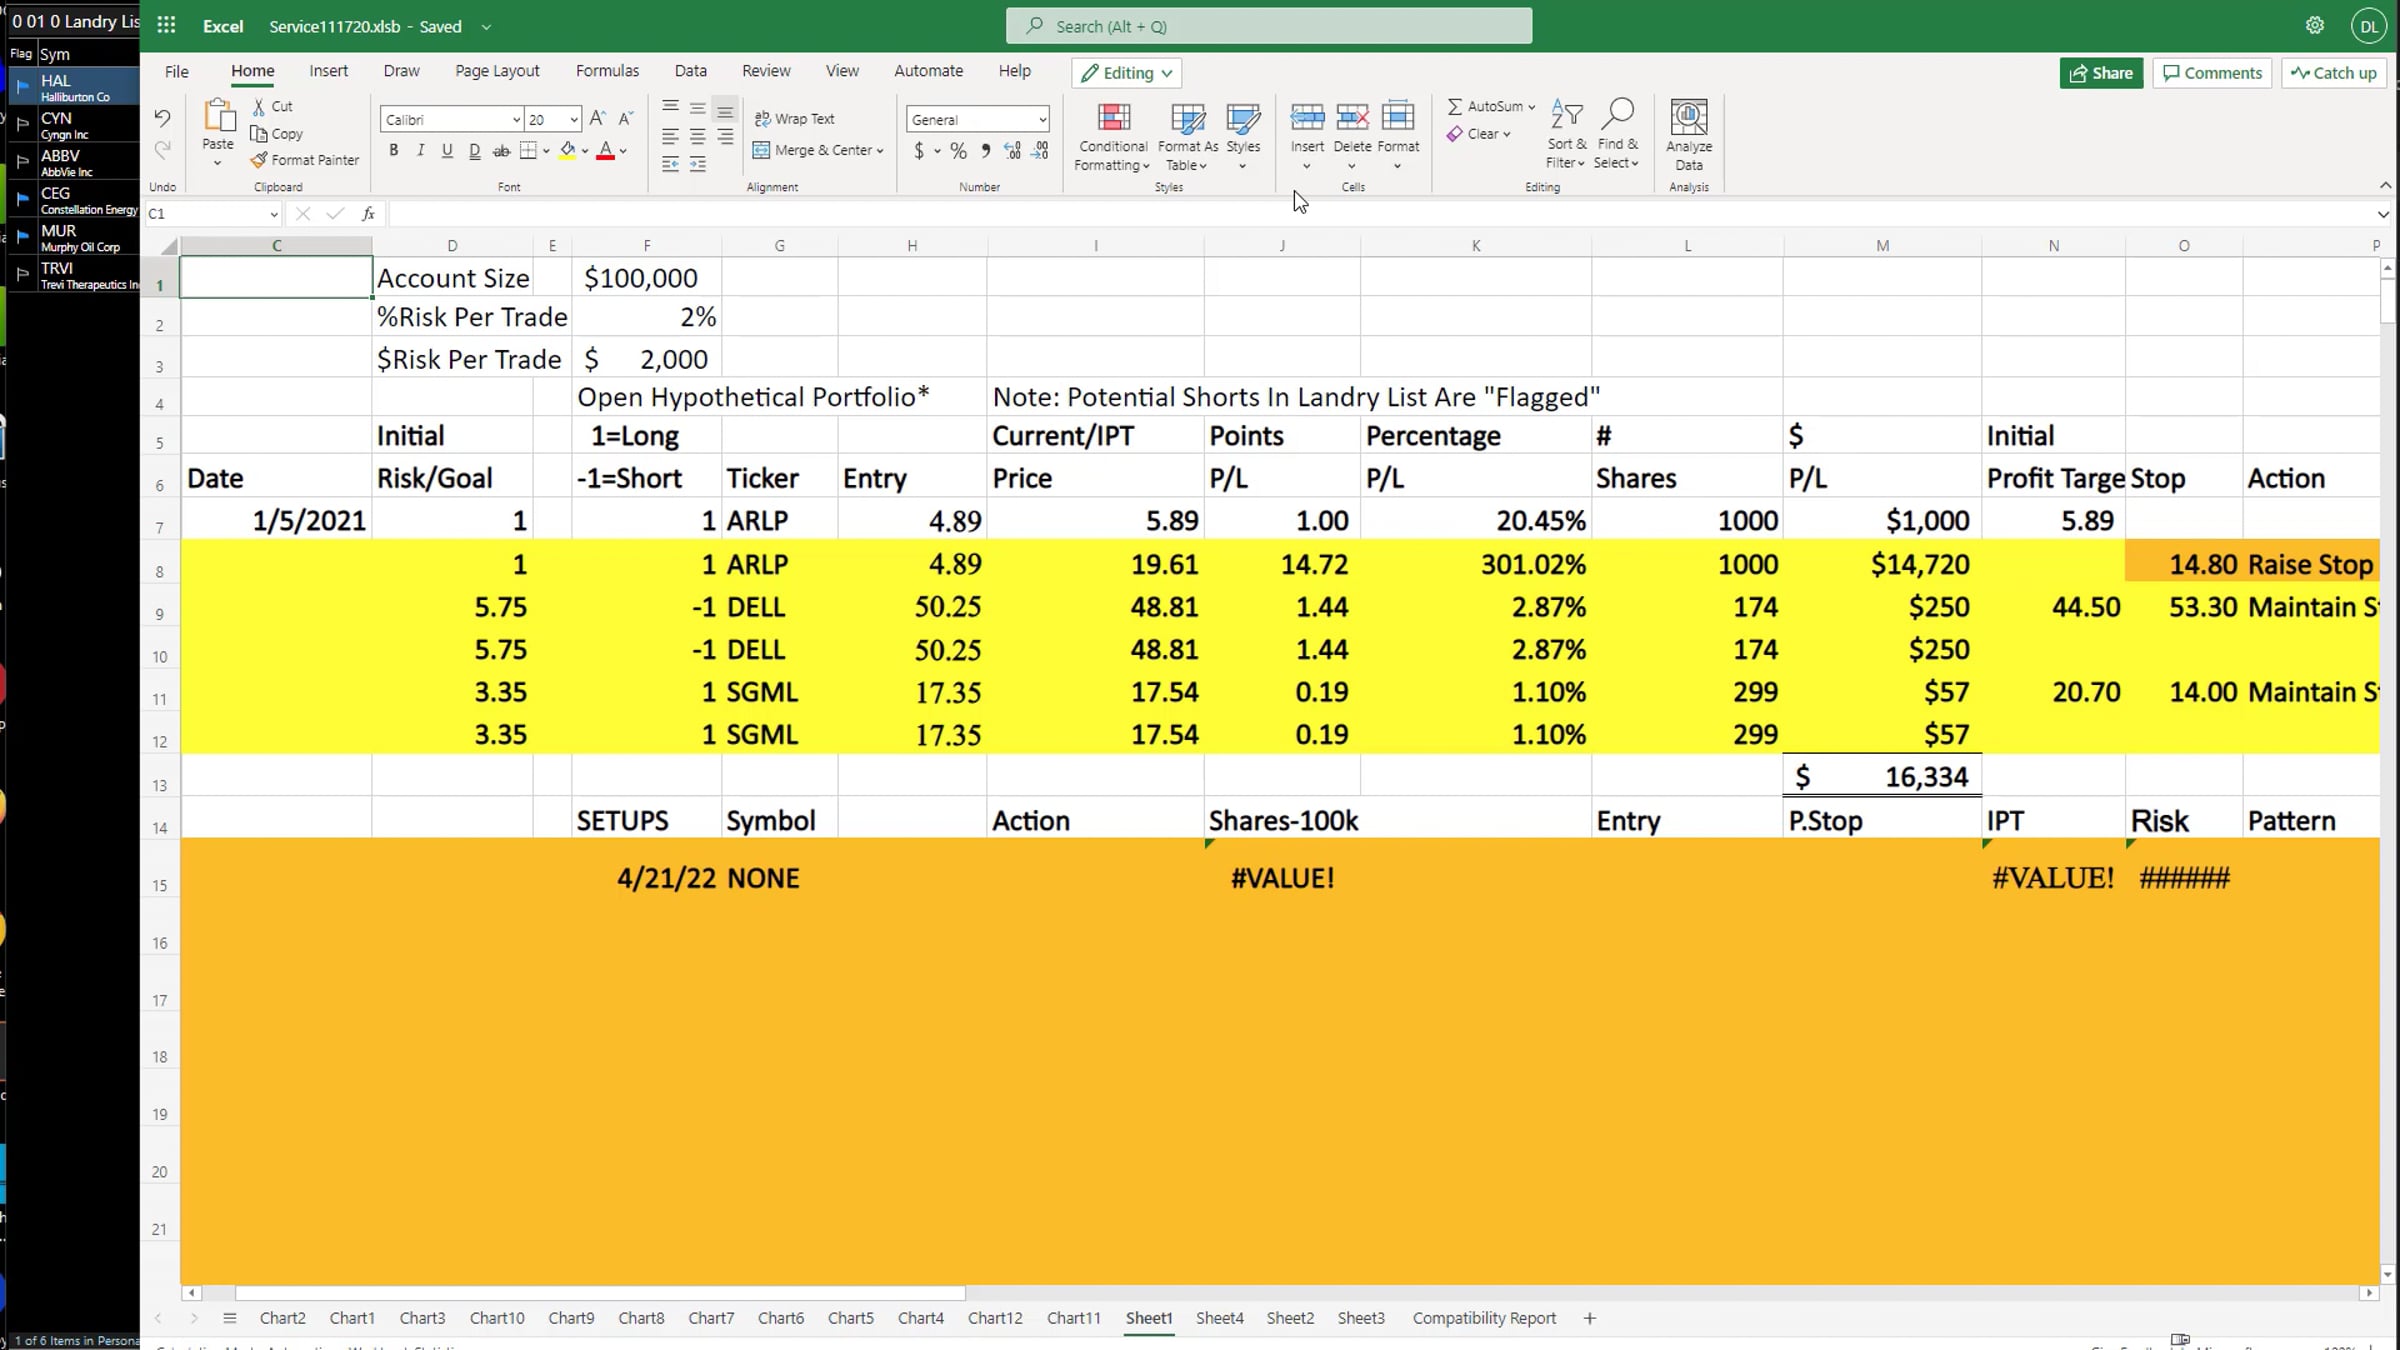Image resolution: width=2400 pixels, height=1350 pixels.
Task: Toggle the flag for ABBV AbbVie
Action: 23,162
